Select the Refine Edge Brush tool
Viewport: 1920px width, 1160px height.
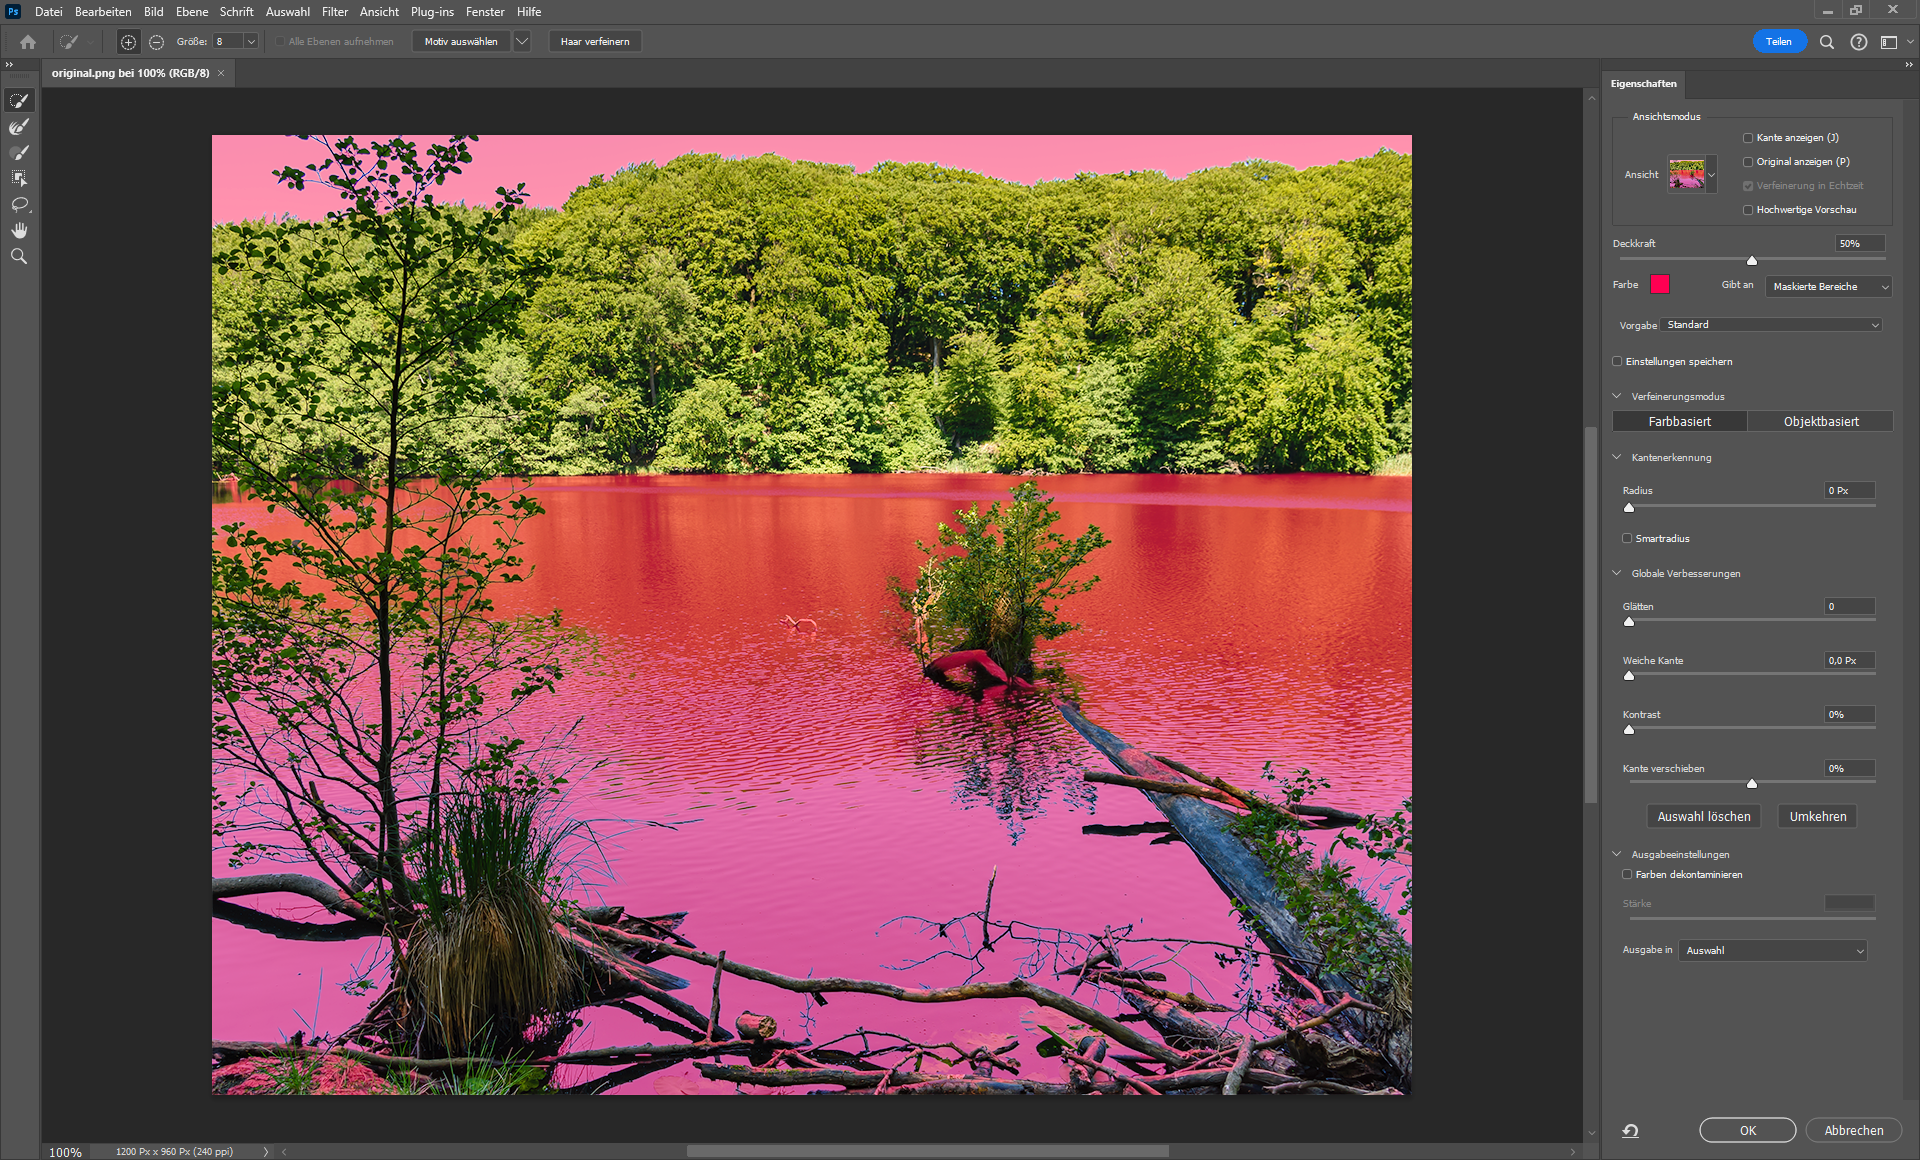pyautogui.click(x=19, y=127)
